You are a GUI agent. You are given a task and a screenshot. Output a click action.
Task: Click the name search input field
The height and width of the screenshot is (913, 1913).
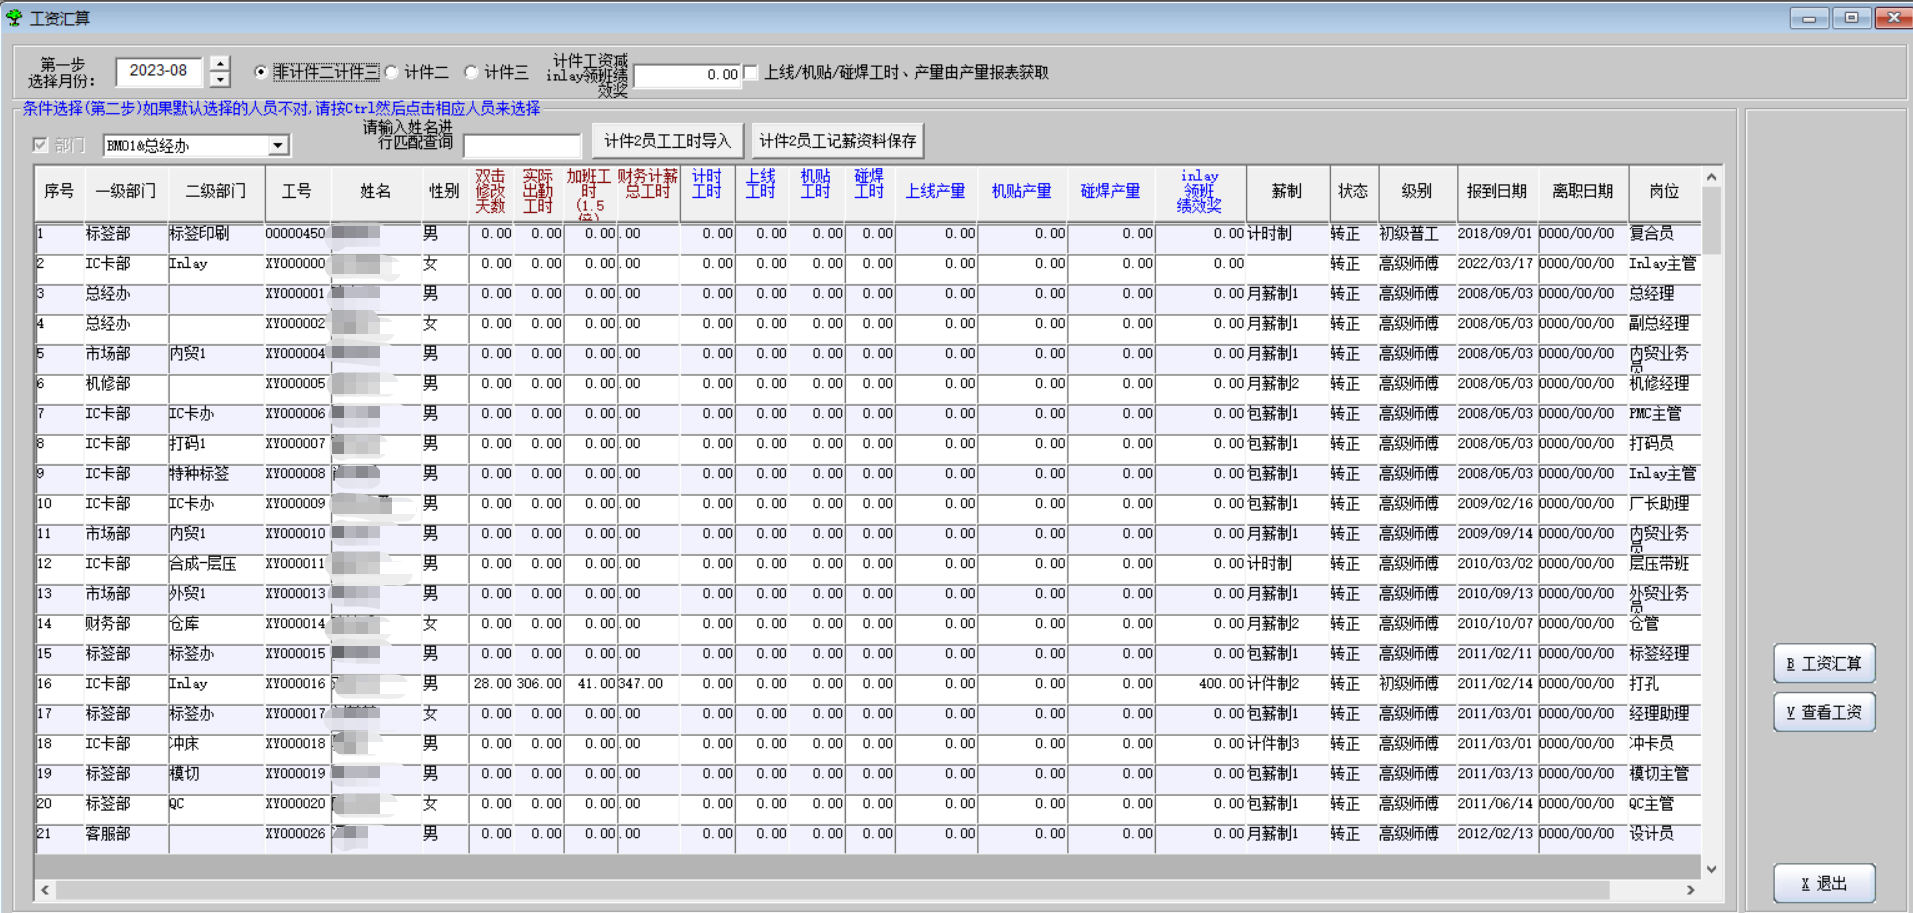coord(522,146)
